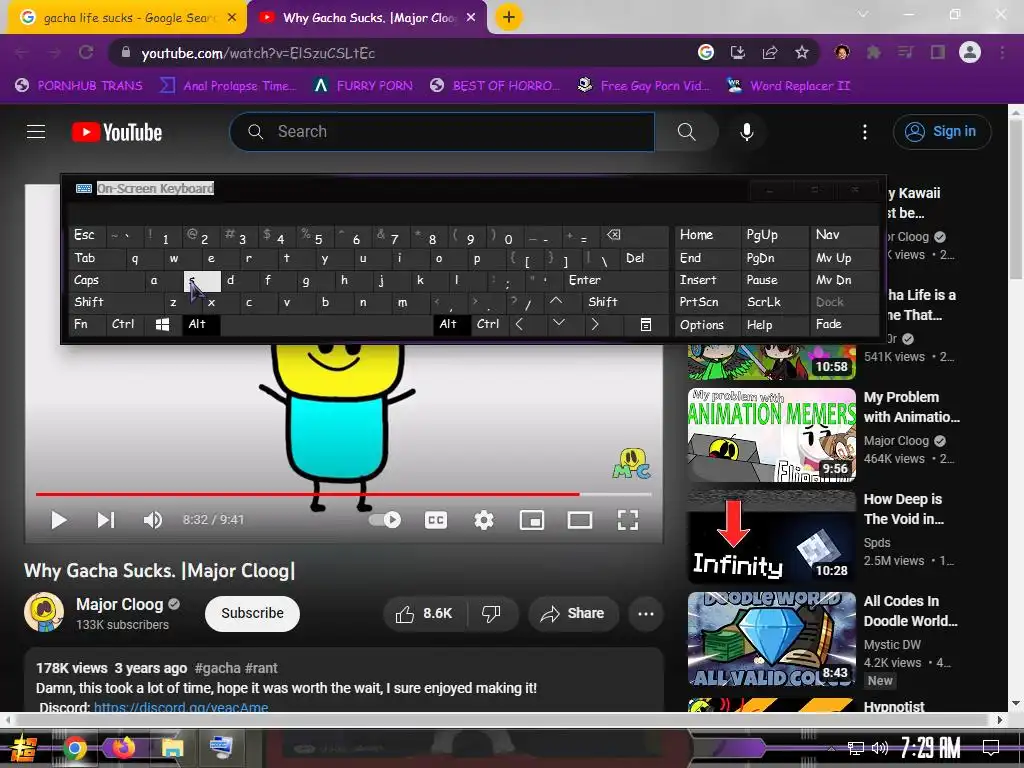Screen dimensions: 1024x768
Task: Click the PrtScn key
Action: pyautogui.click(x=707, y=302)
